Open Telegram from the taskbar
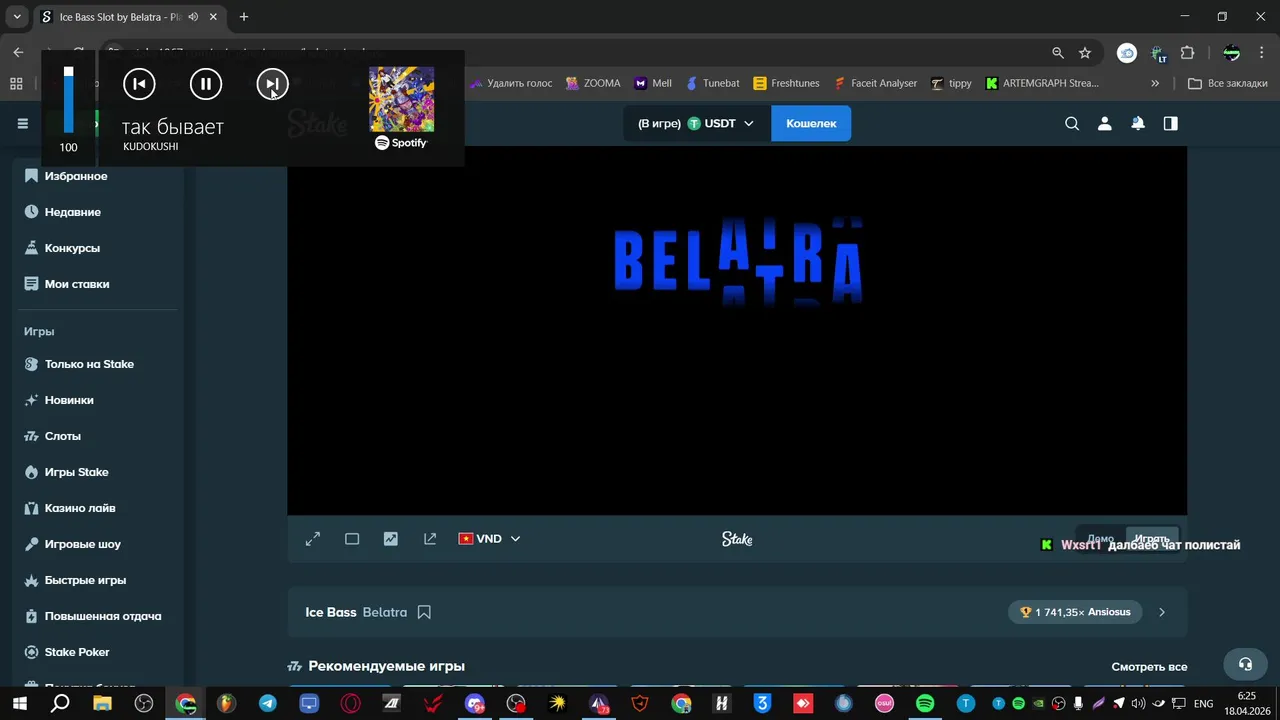 click(x=268, y=703)
